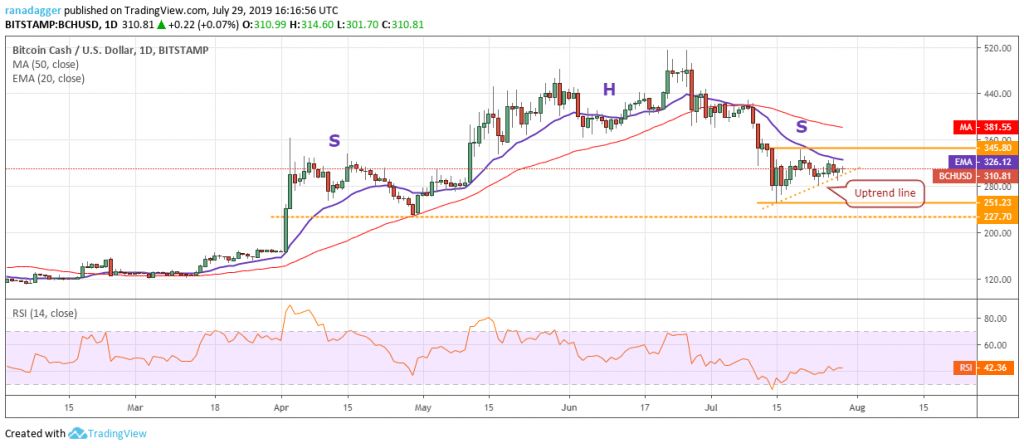The image size is (1024, 448).
Task: Select the 'H' head pattern label
Action: 608,90
